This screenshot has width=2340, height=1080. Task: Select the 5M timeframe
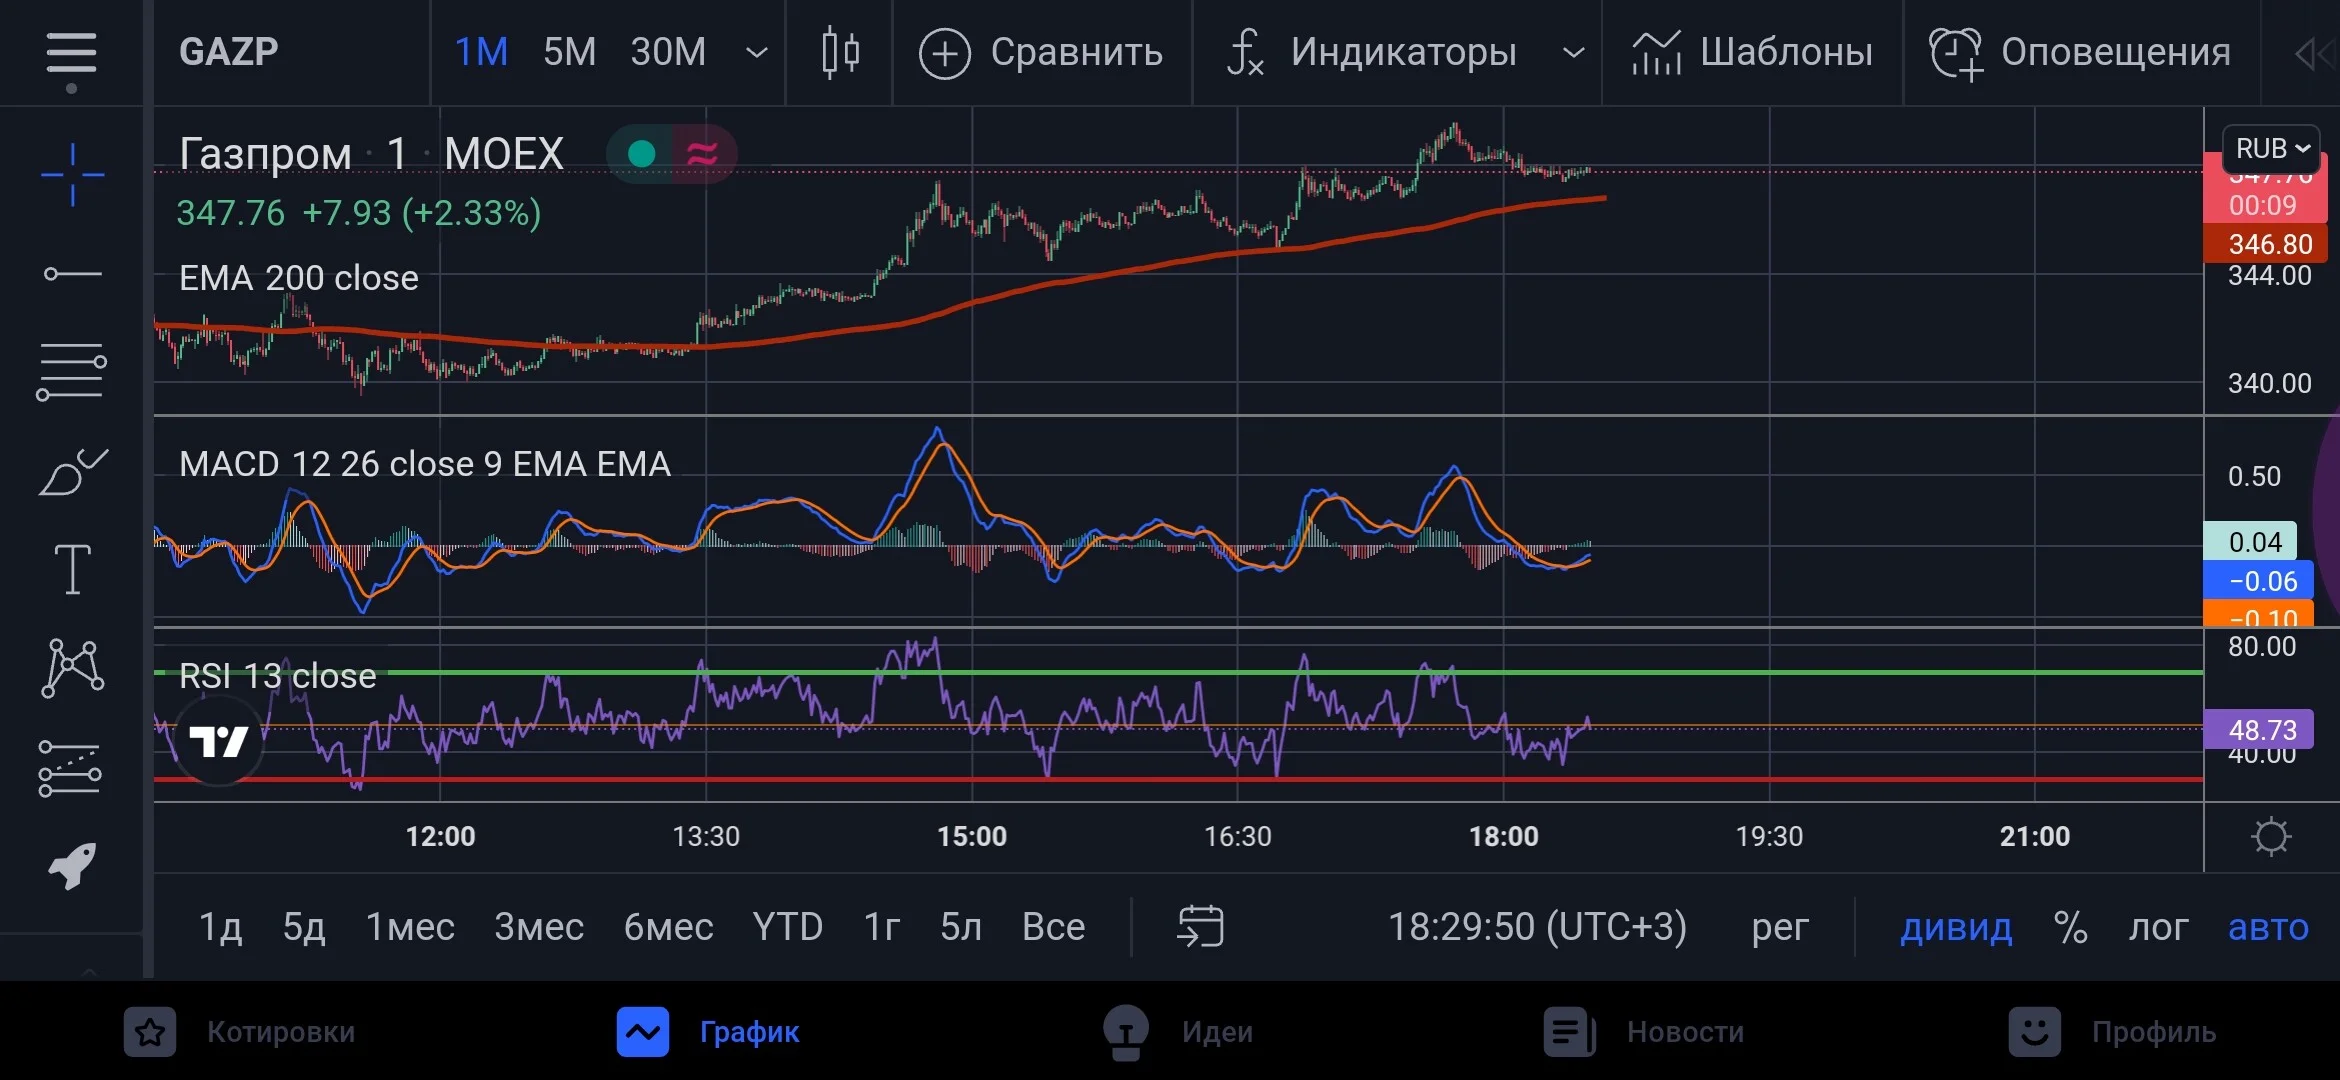pyautogui.click(x=569, y=52)
